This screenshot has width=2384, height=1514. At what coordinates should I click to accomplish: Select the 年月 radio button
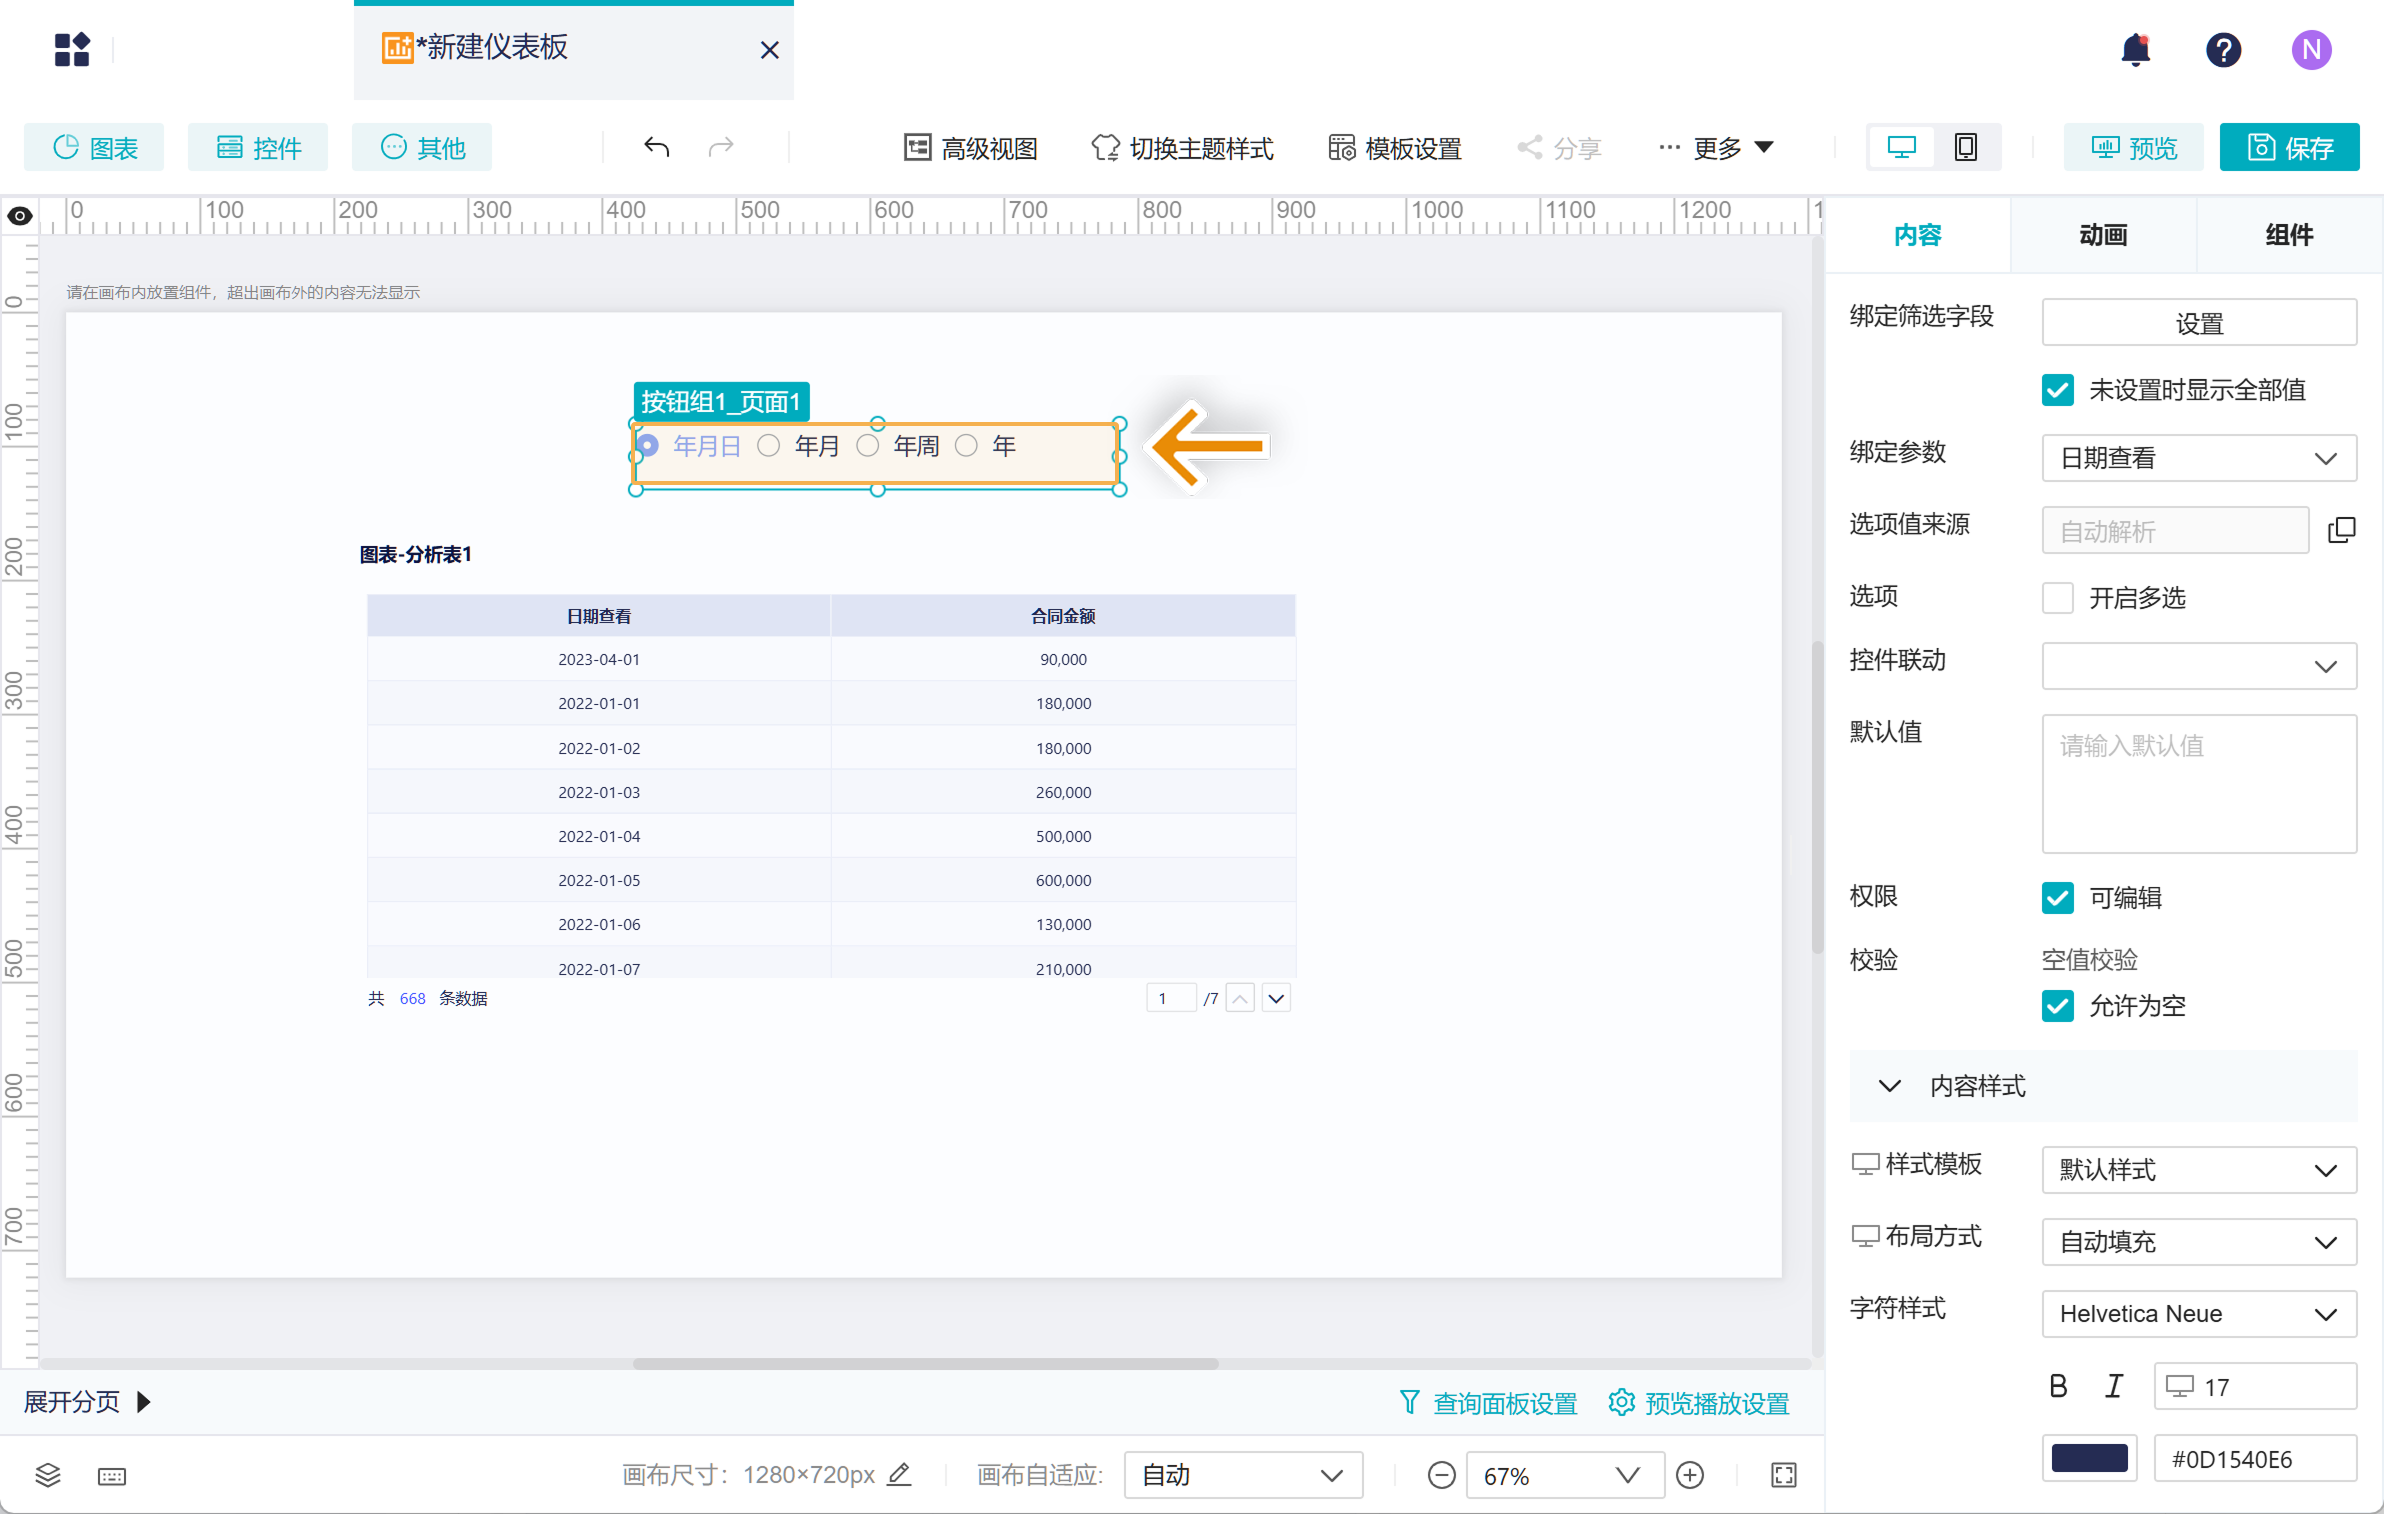tap(768, 446)
